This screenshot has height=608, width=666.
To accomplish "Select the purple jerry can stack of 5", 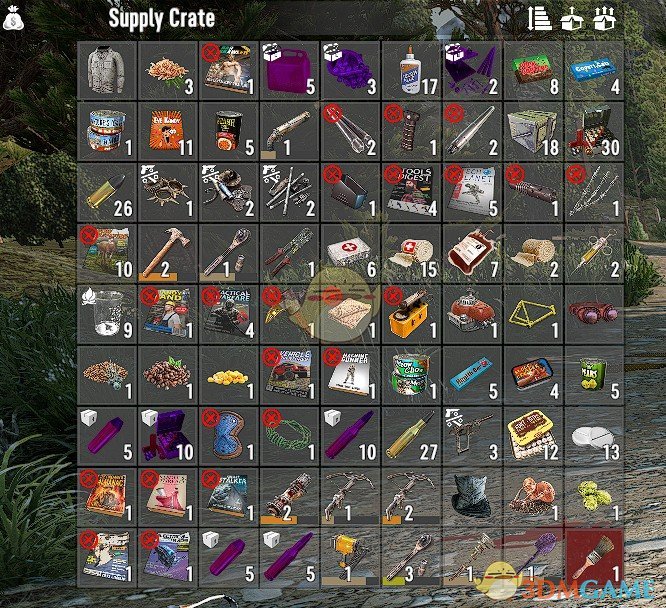I will click(x=290, y=71).
